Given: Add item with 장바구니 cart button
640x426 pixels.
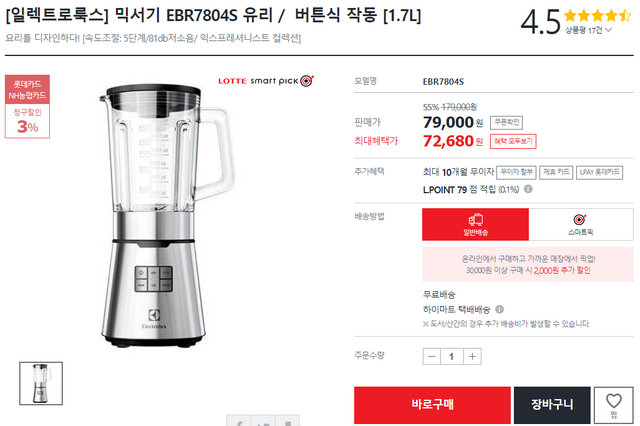Looking at the screenshot, I should 552,405.
